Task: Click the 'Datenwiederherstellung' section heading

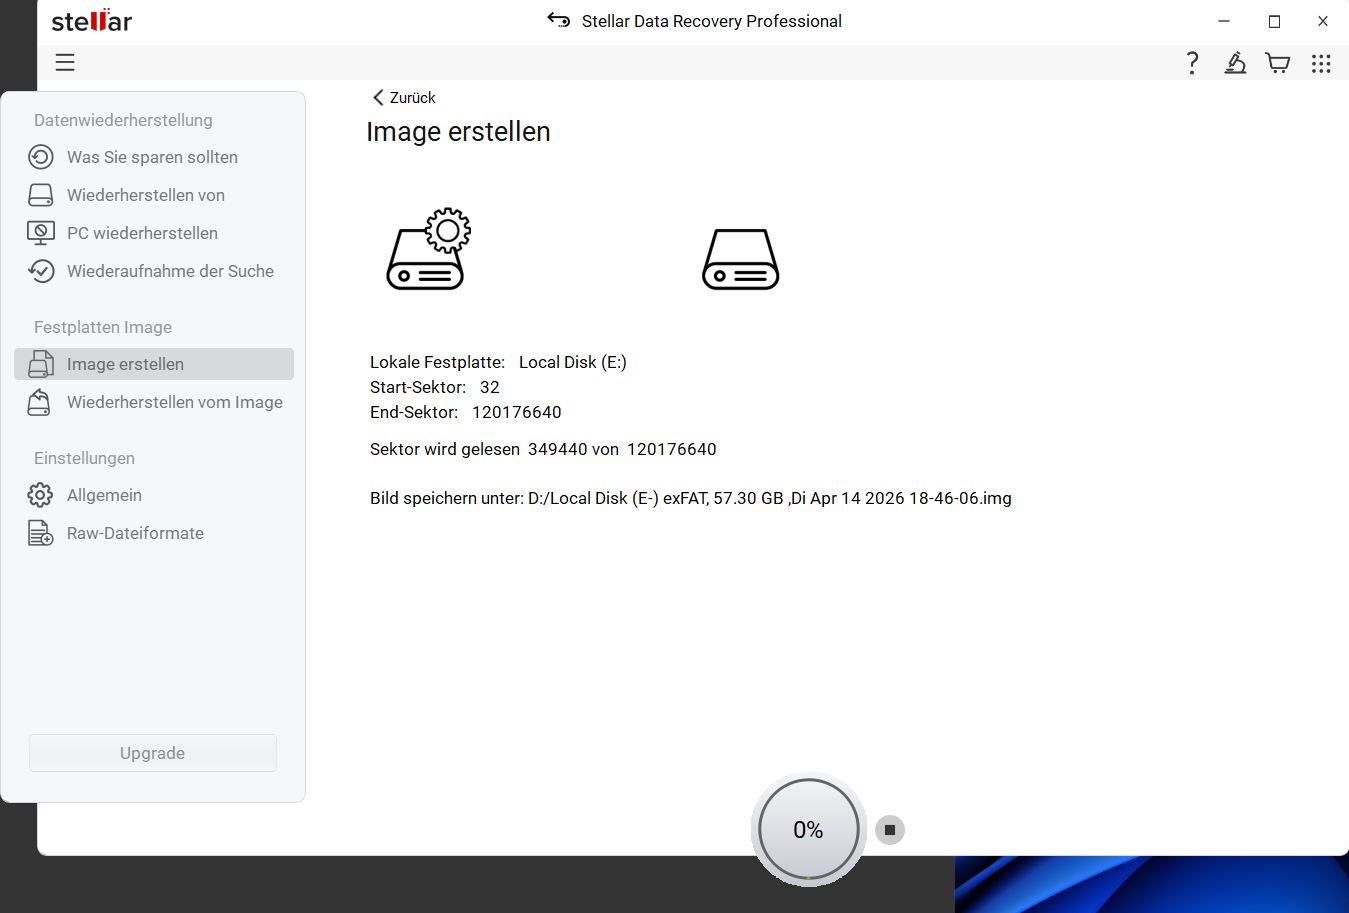Action: point(123,120)
